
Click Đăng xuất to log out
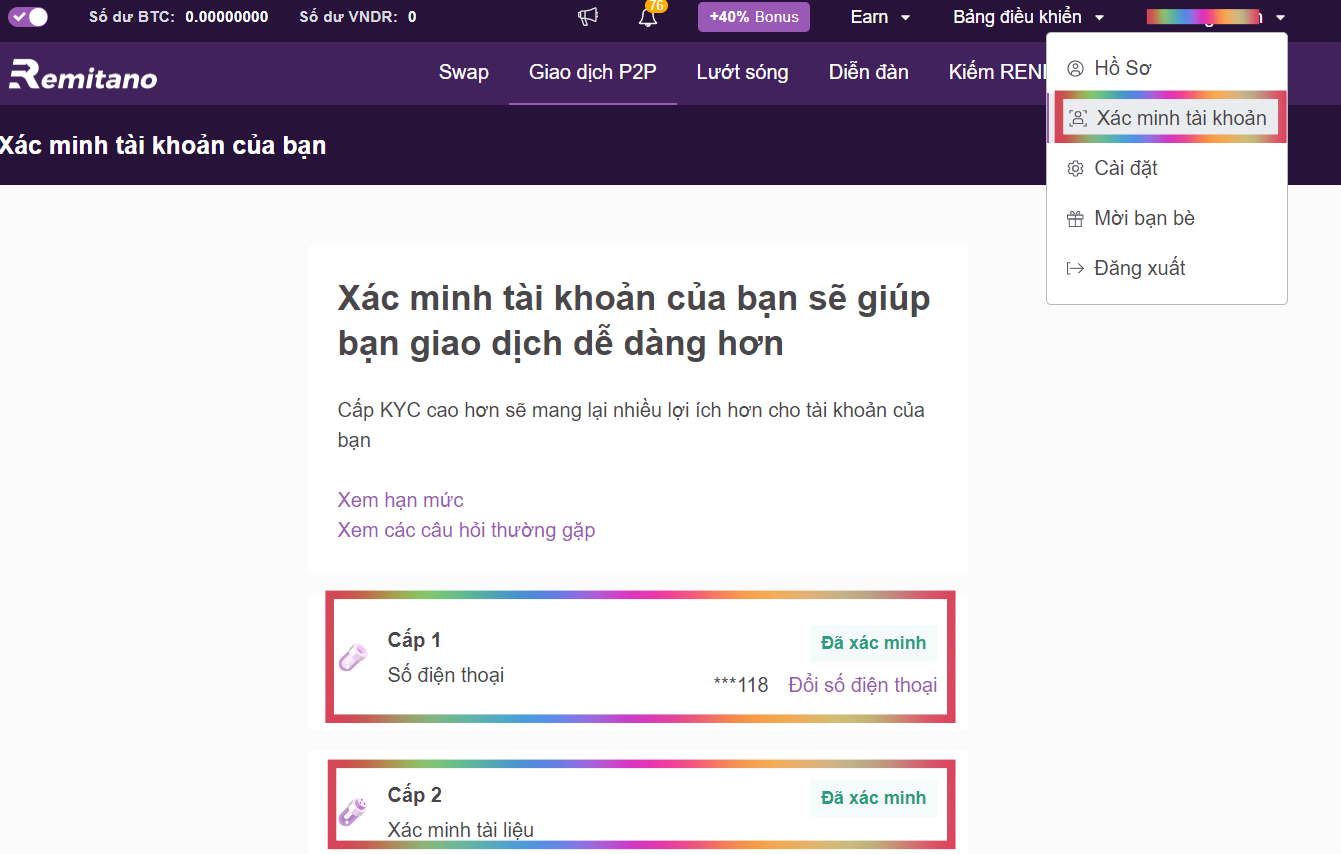click(x=1166, y=268)
